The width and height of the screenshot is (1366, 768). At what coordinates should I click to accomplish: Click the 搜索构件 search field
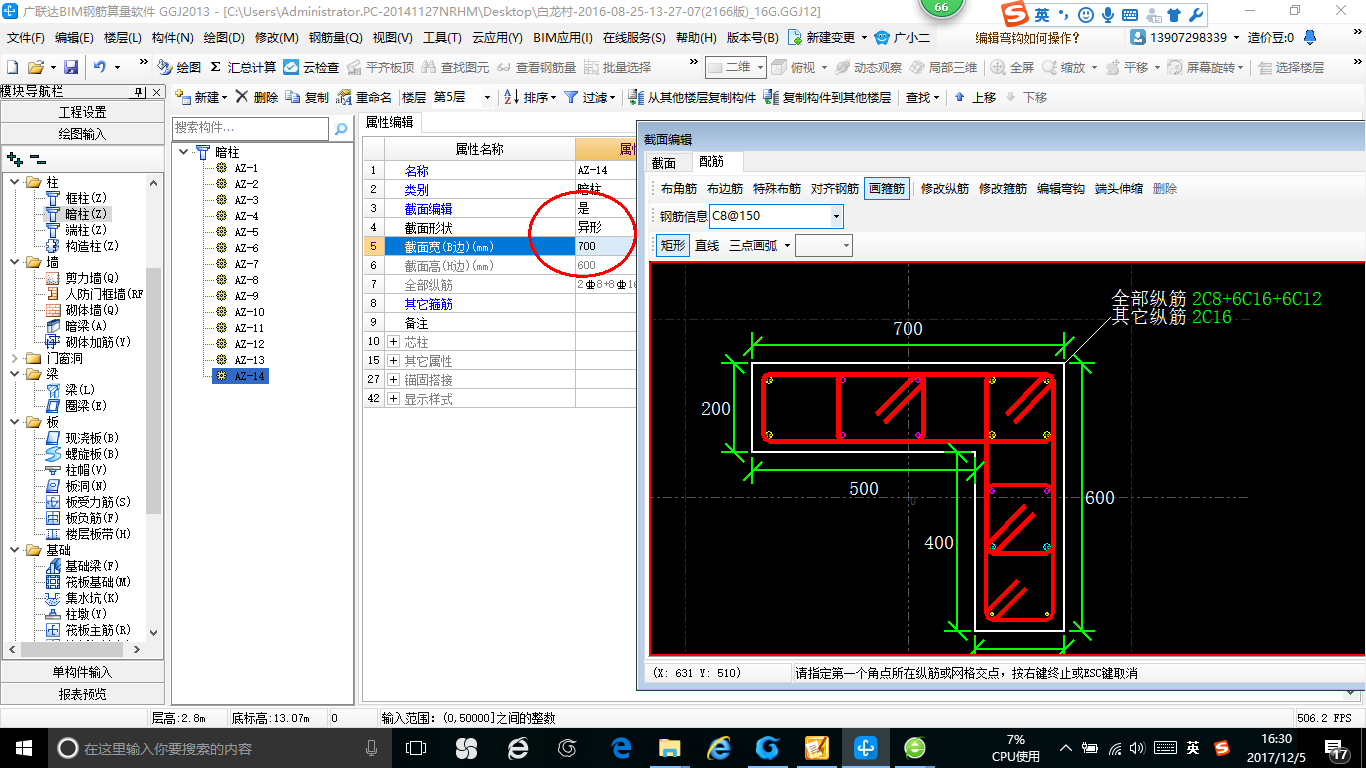pos(250,128)
